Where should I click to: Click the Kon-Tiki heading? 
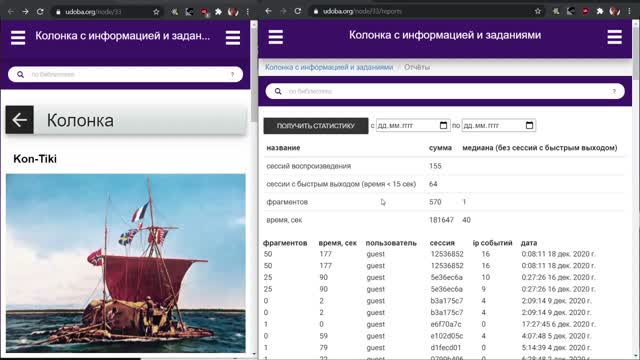coord(35,159)
